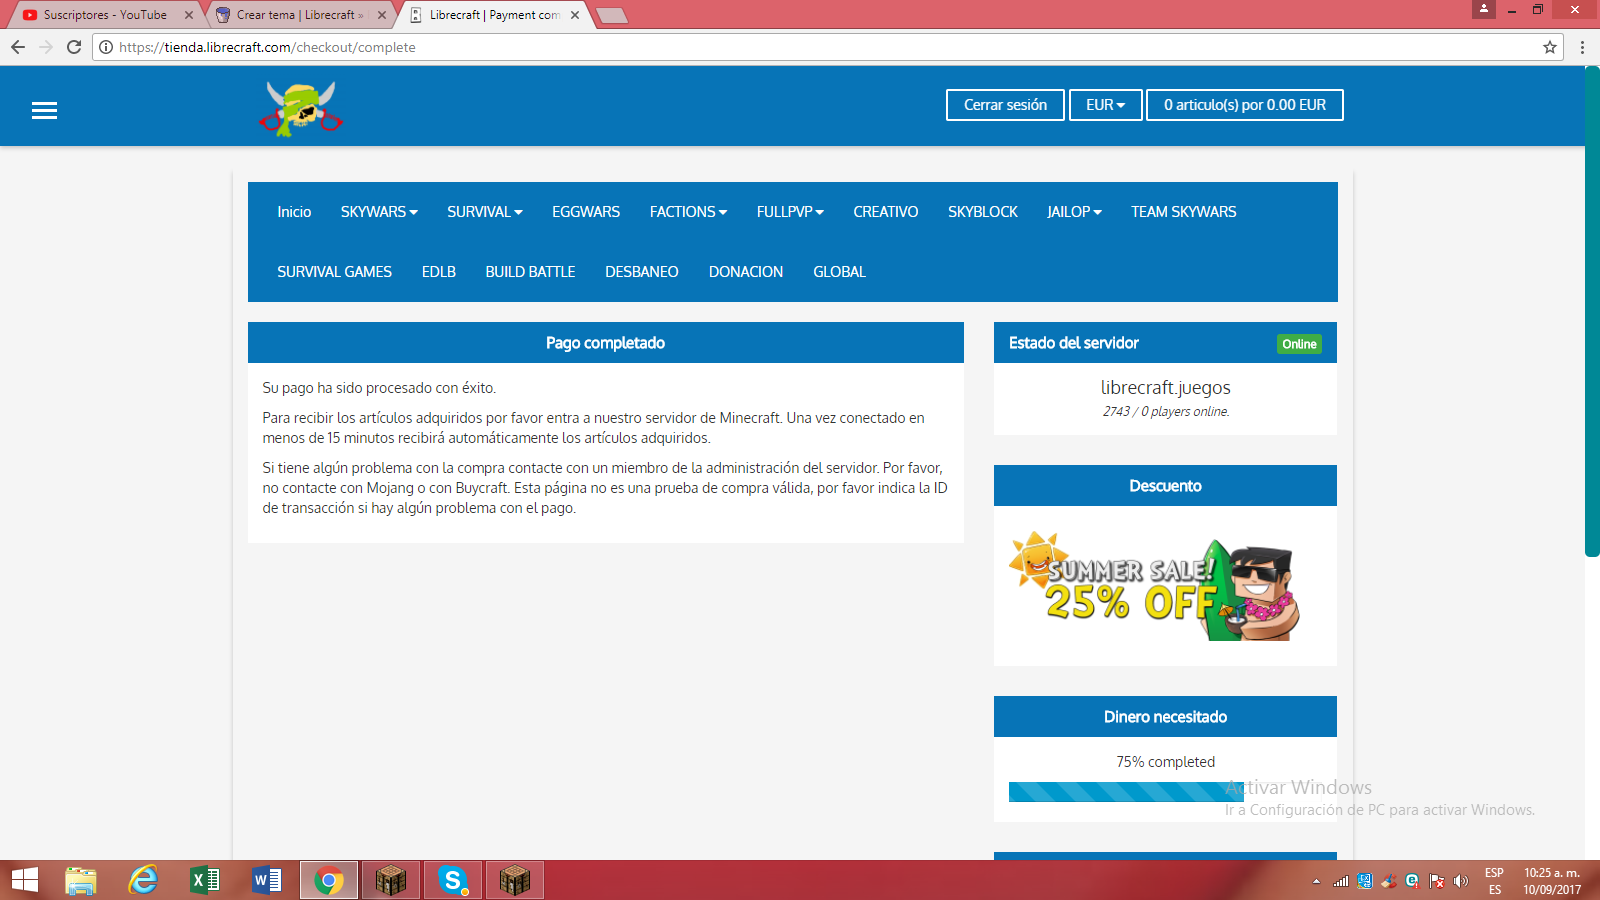Click the 75% completed progress bar
1600x900 pixels.
click(1126, 792)
